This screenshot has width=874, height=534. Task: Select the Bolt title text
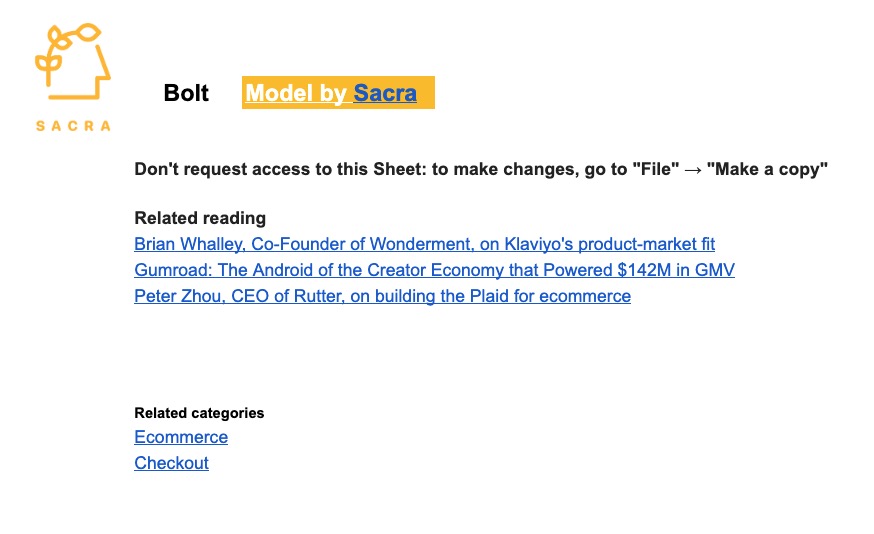[186, 93]
